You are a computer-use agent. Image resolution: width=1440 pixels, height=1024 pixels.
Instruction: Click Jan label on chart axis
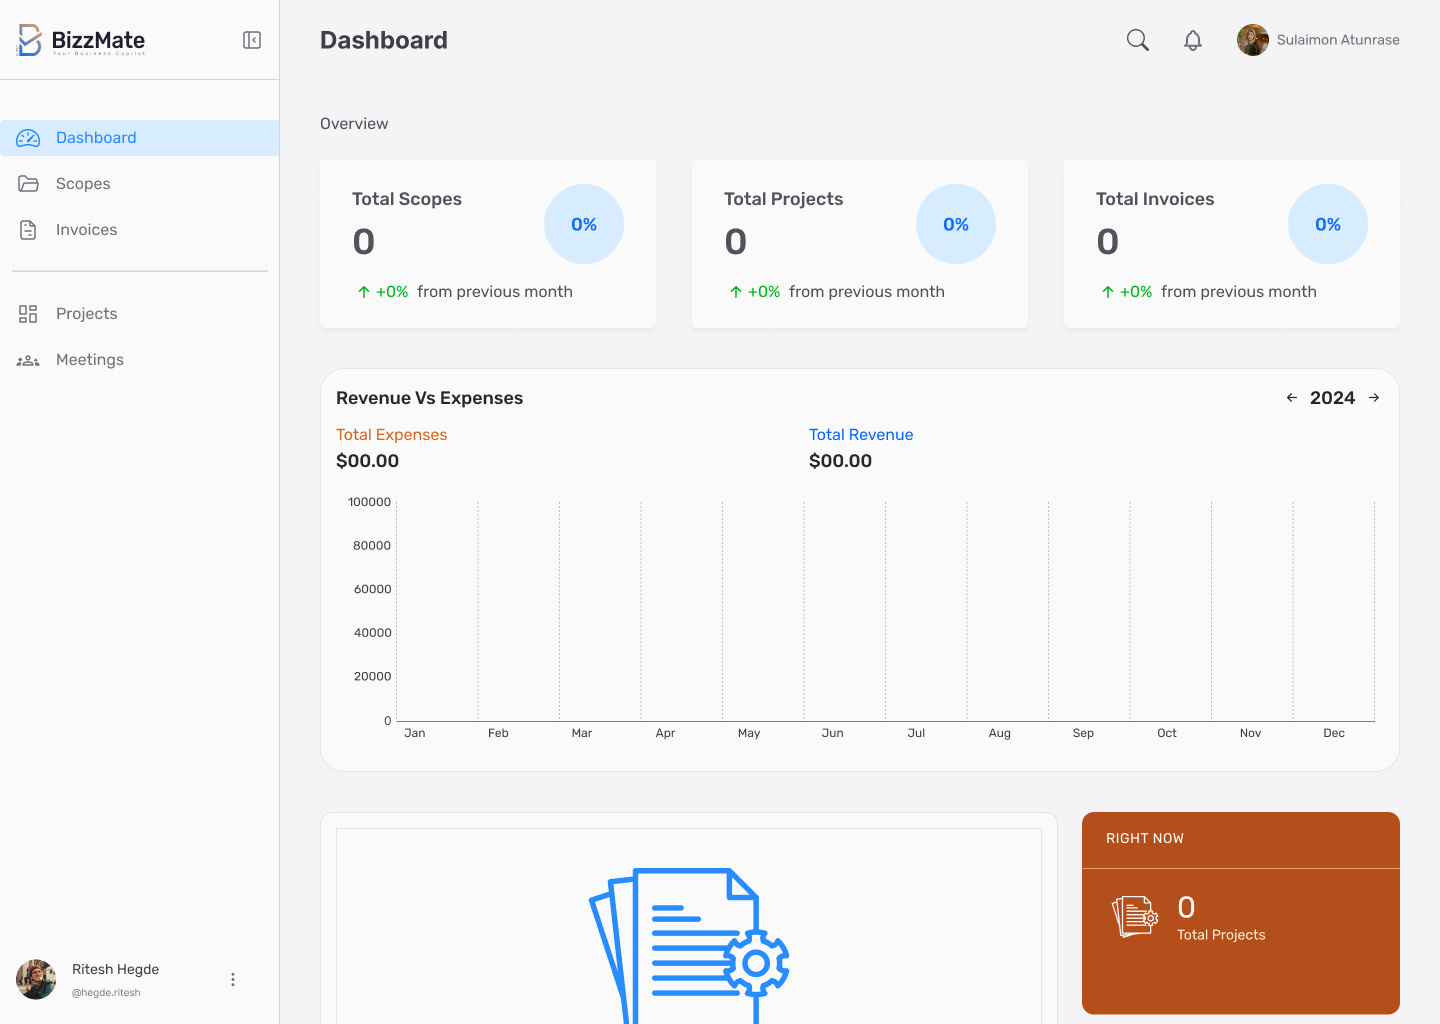point(415,733)
